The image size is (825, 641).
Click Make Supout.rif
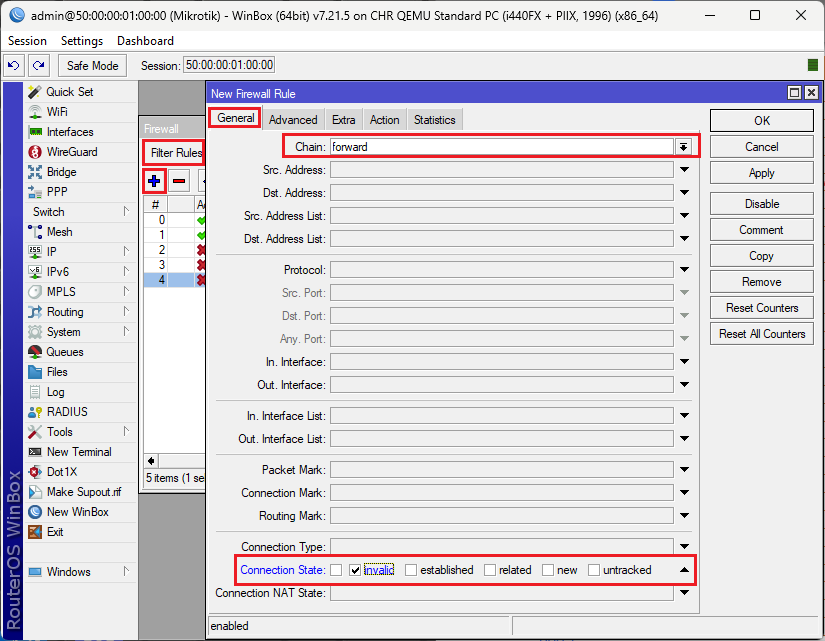(84, 492)
